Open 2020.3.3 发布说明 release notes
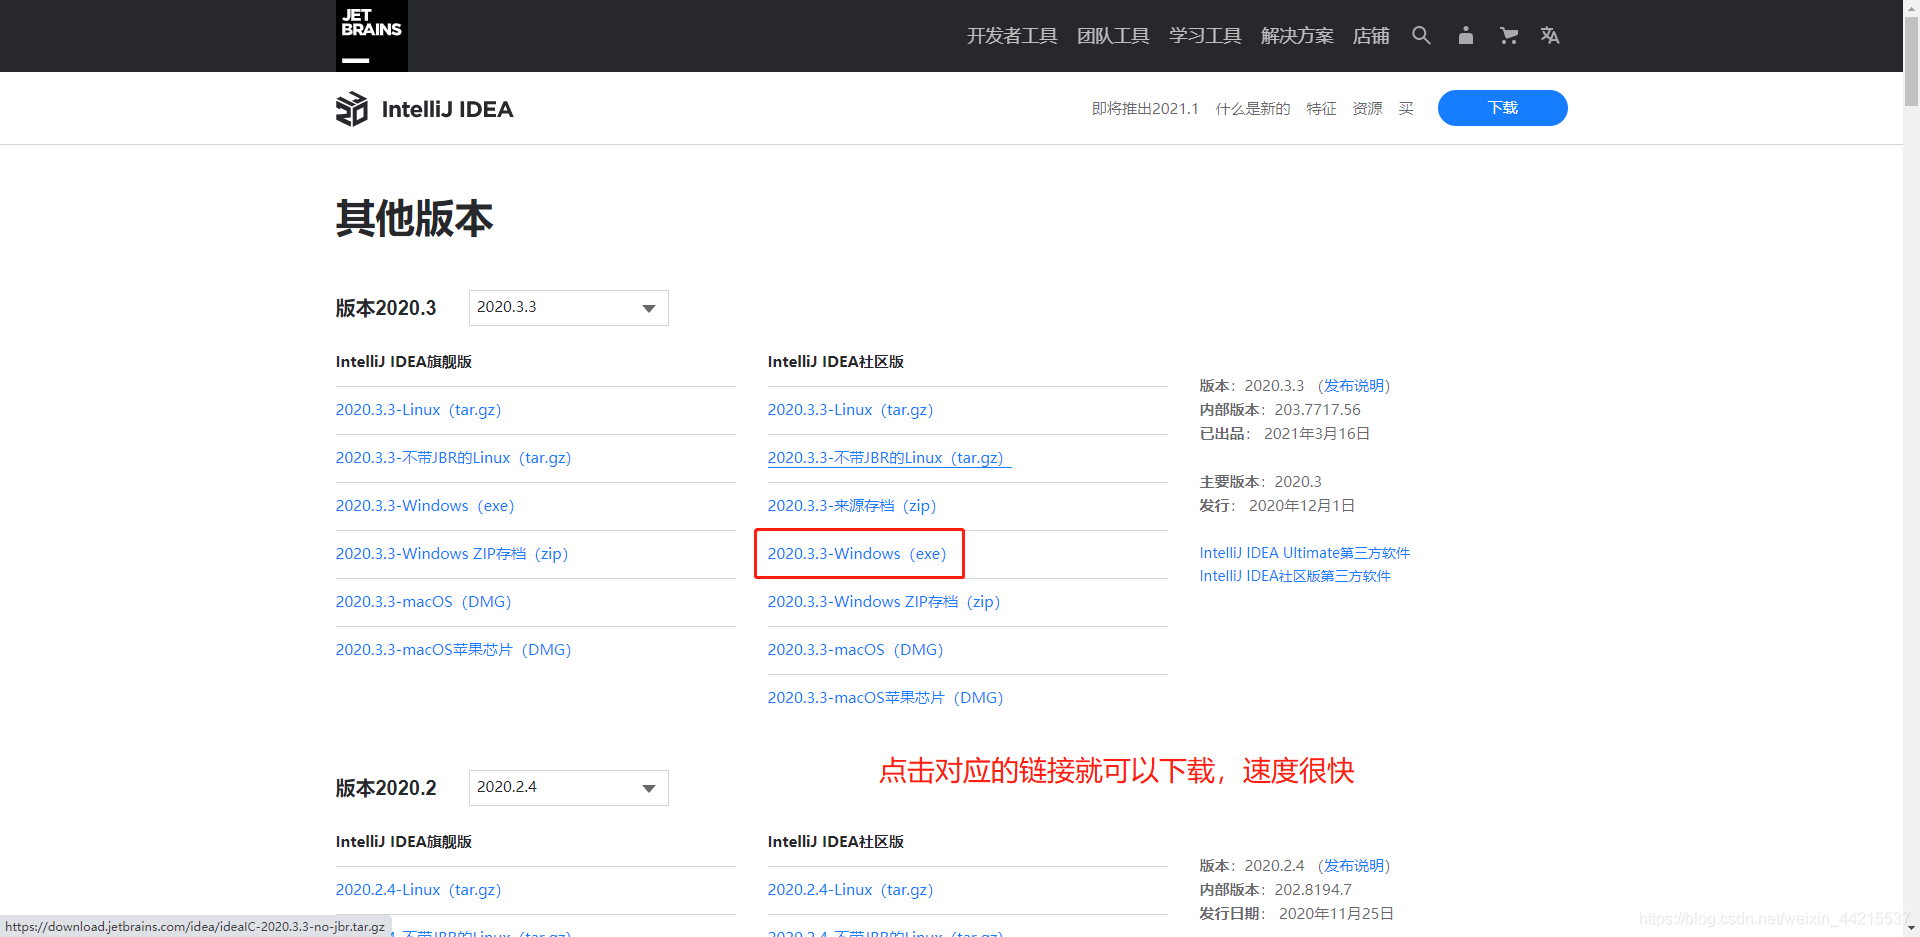Image resolution: width=1920 pixels, height=937 pixels. click(1354, 386)
